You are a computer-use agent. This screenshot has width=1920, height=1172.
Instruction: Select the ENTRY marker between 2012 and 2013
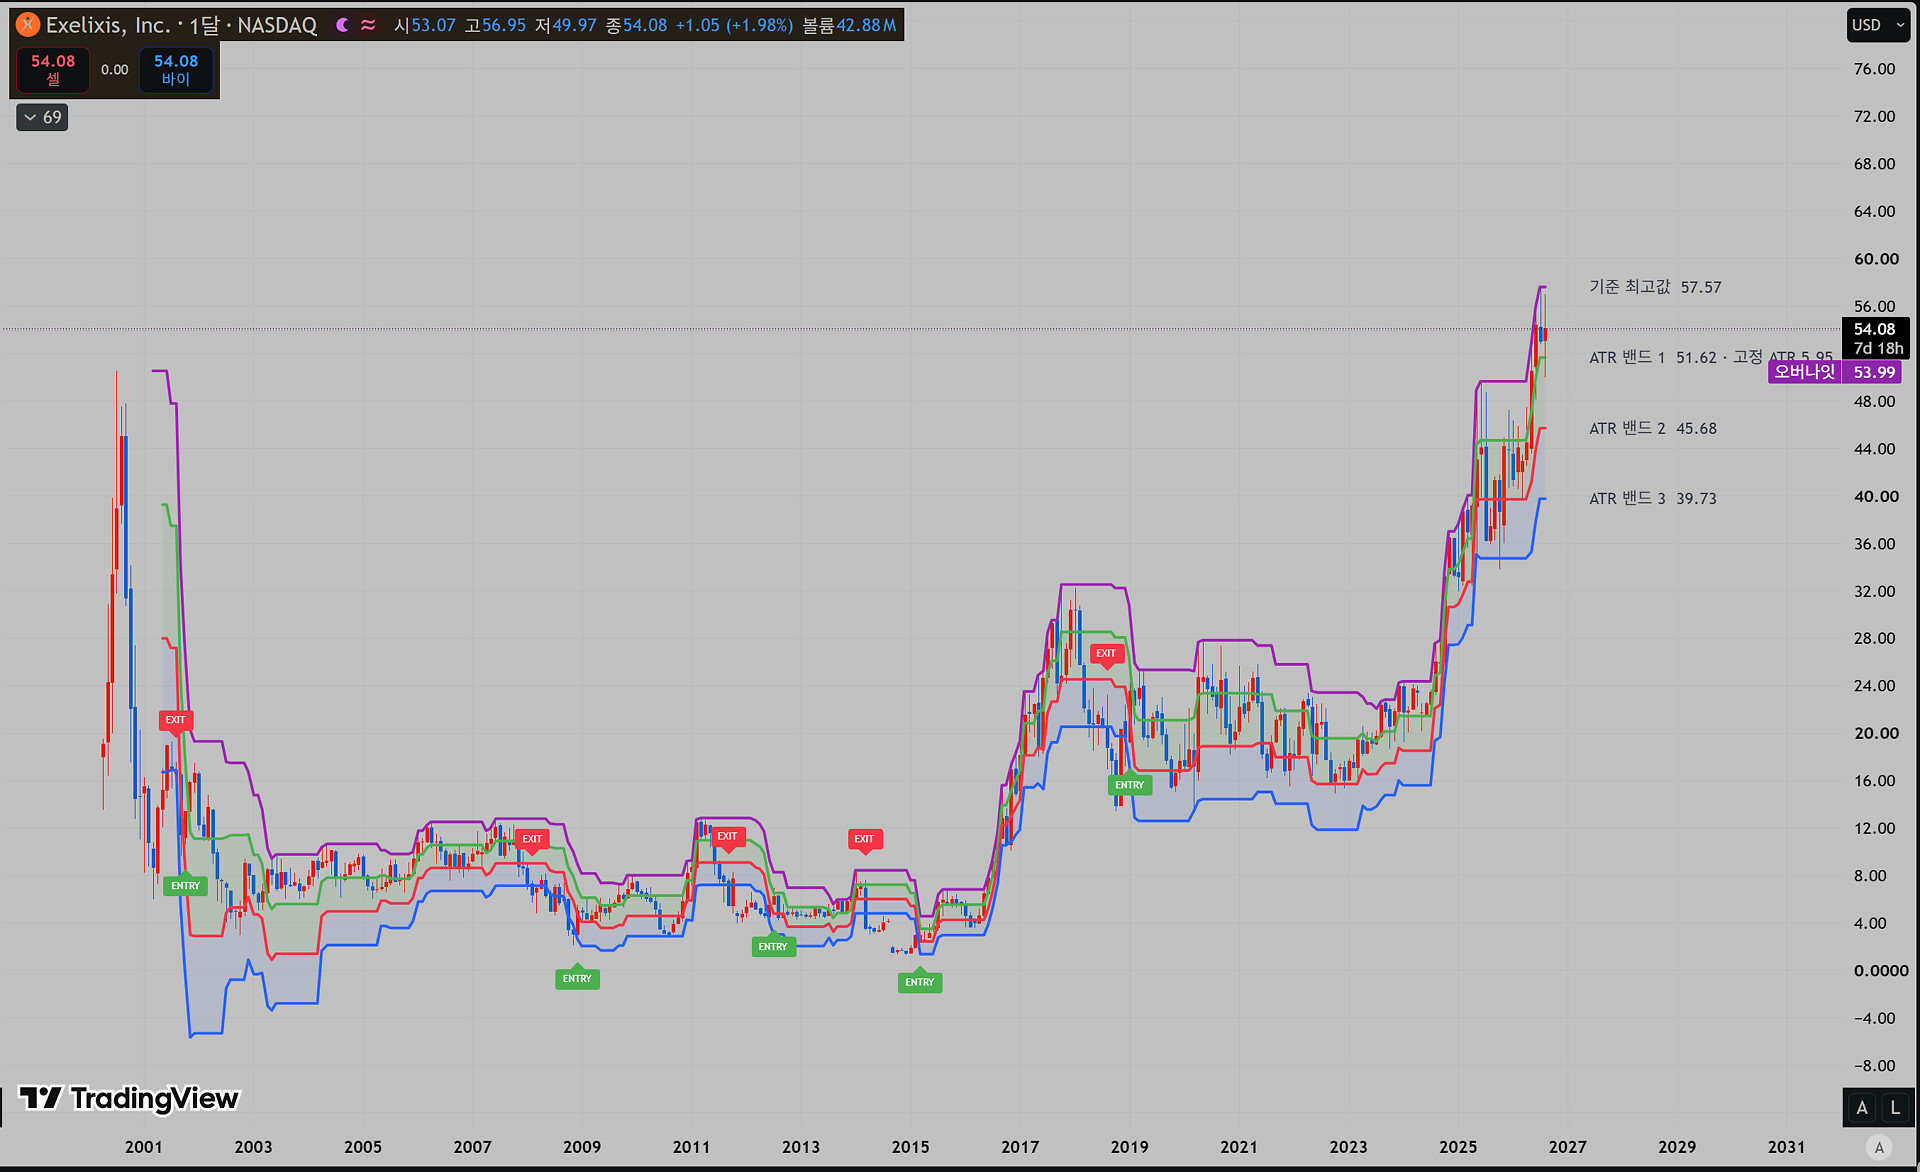point(773,945)
